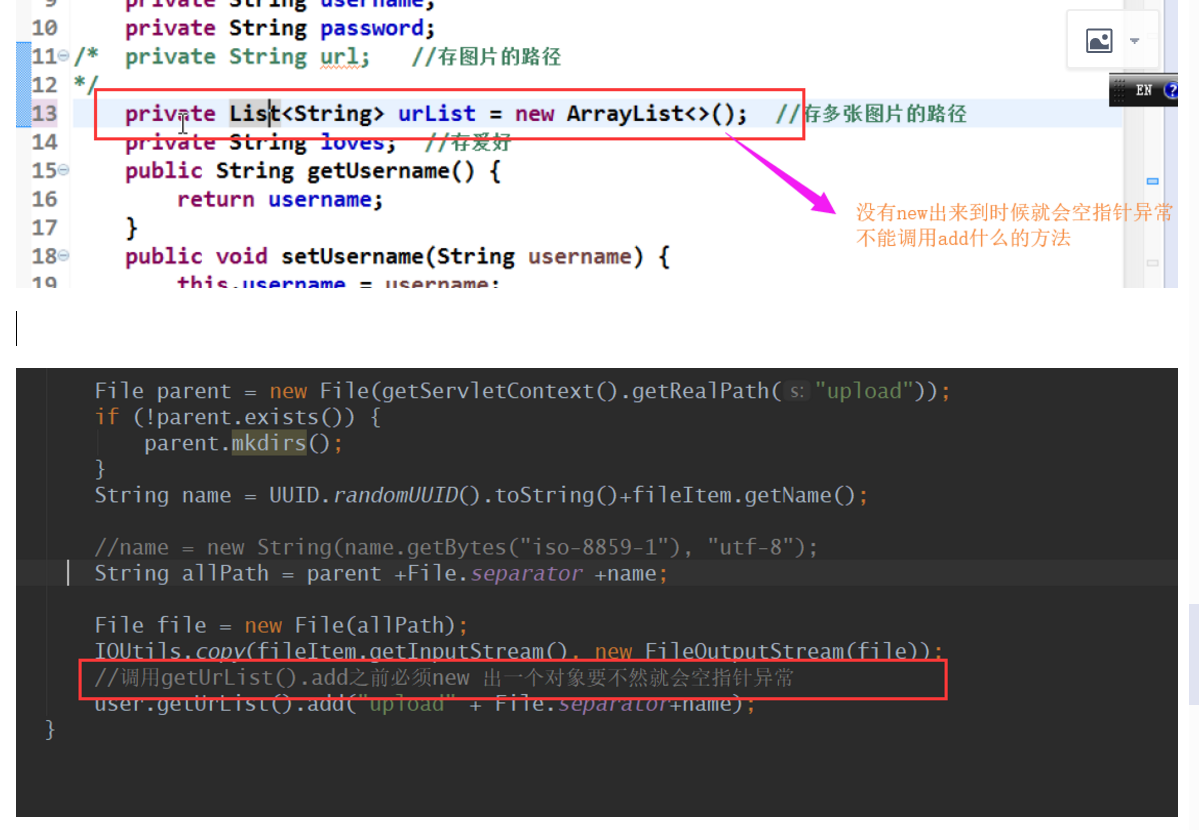
Task: Click 'String allPath' declaration line
Action: click(x=381, y=573)
